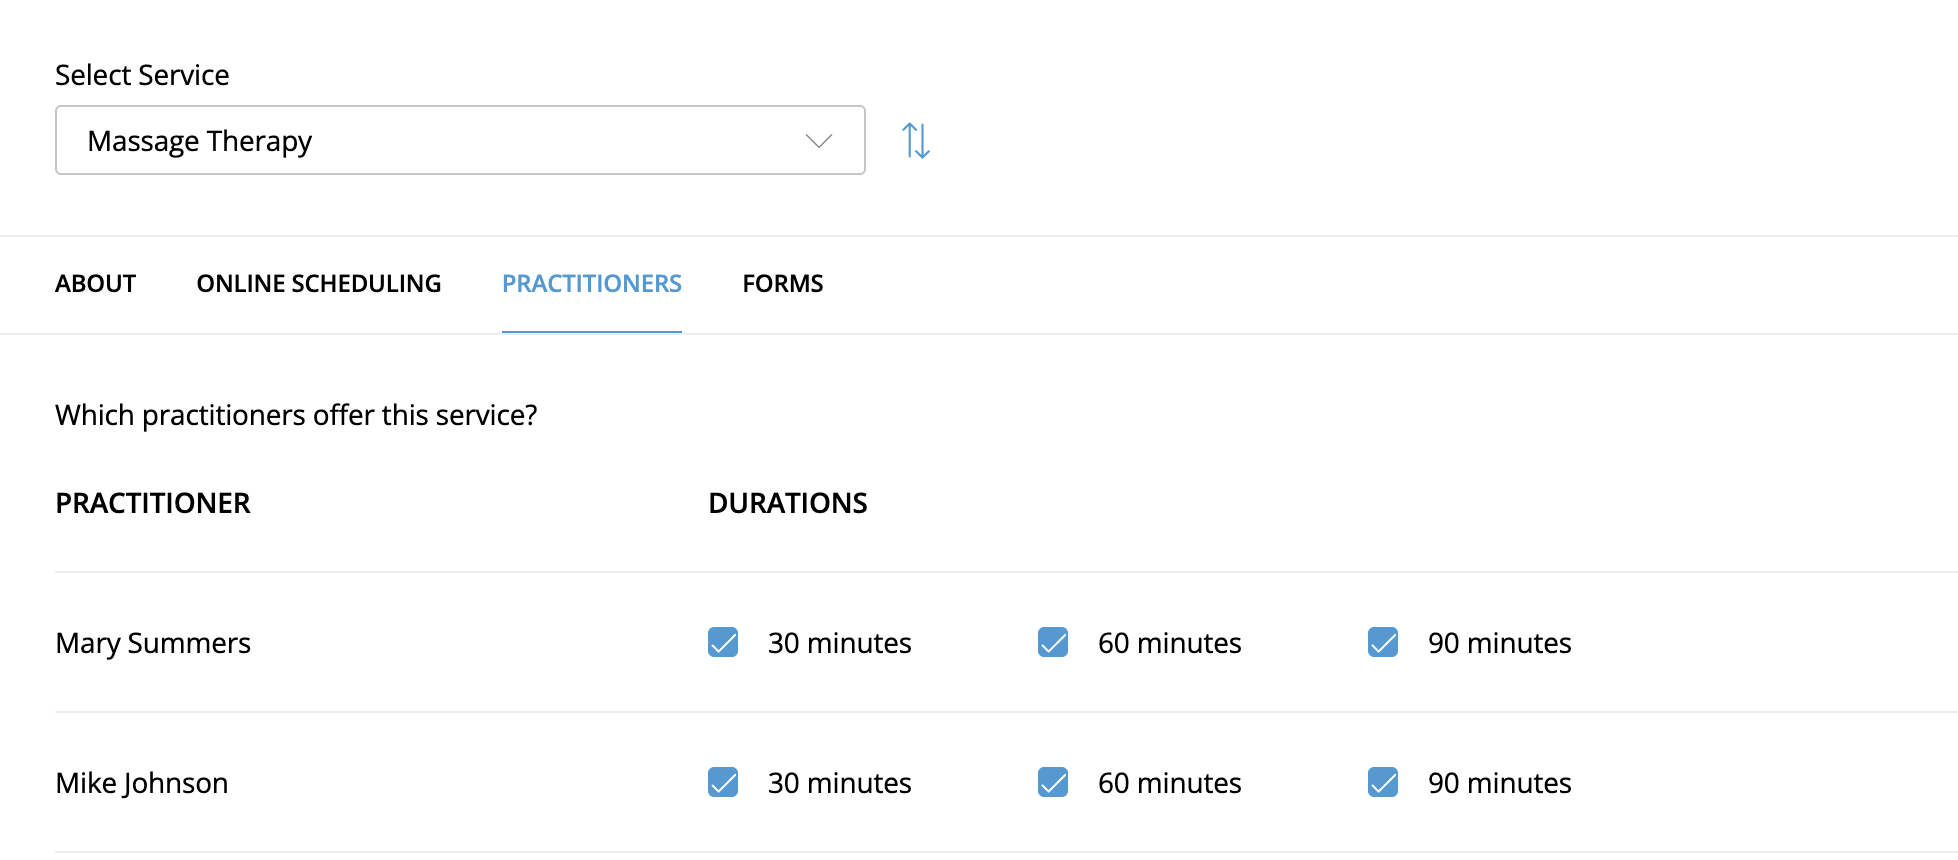Go to the Forms tab
The image size is (1958, 860).
click(783, 284)
